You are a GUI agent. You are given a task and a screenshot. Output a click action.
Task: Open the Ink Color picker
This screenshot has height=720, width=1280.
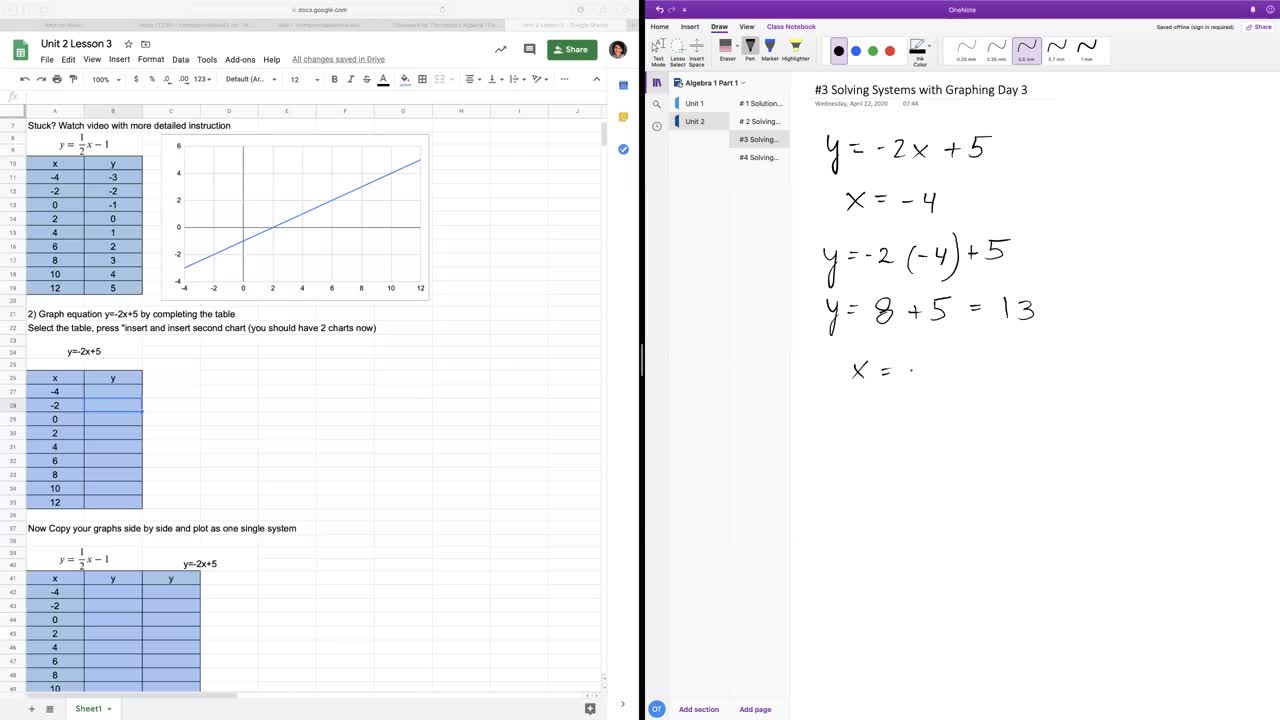point(919,52)
